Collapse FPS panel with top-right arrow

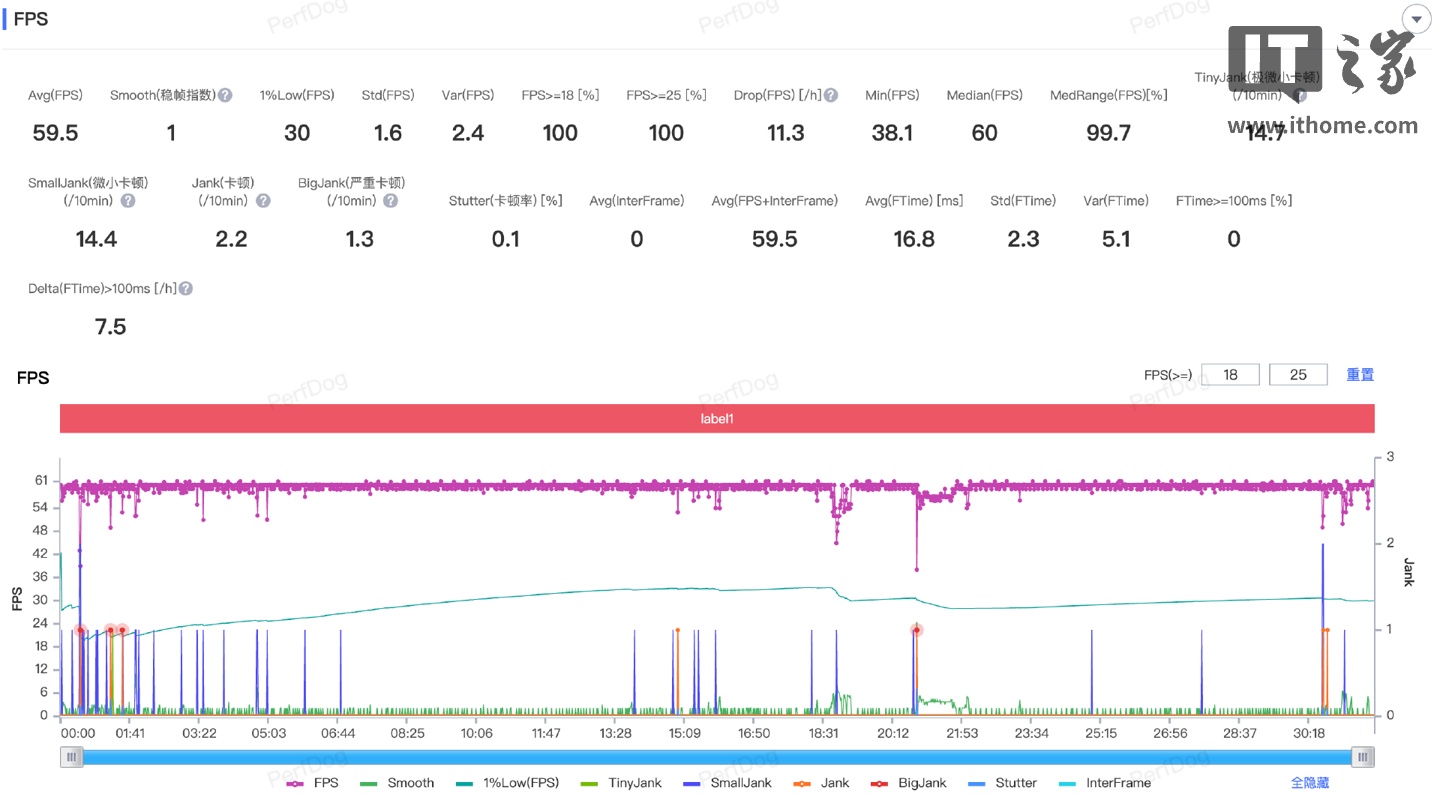(1416, 19)
